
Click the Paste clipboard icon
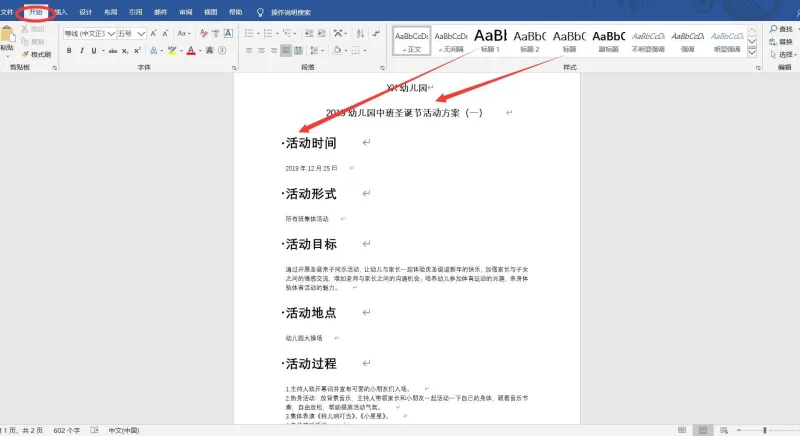[8, 35]
